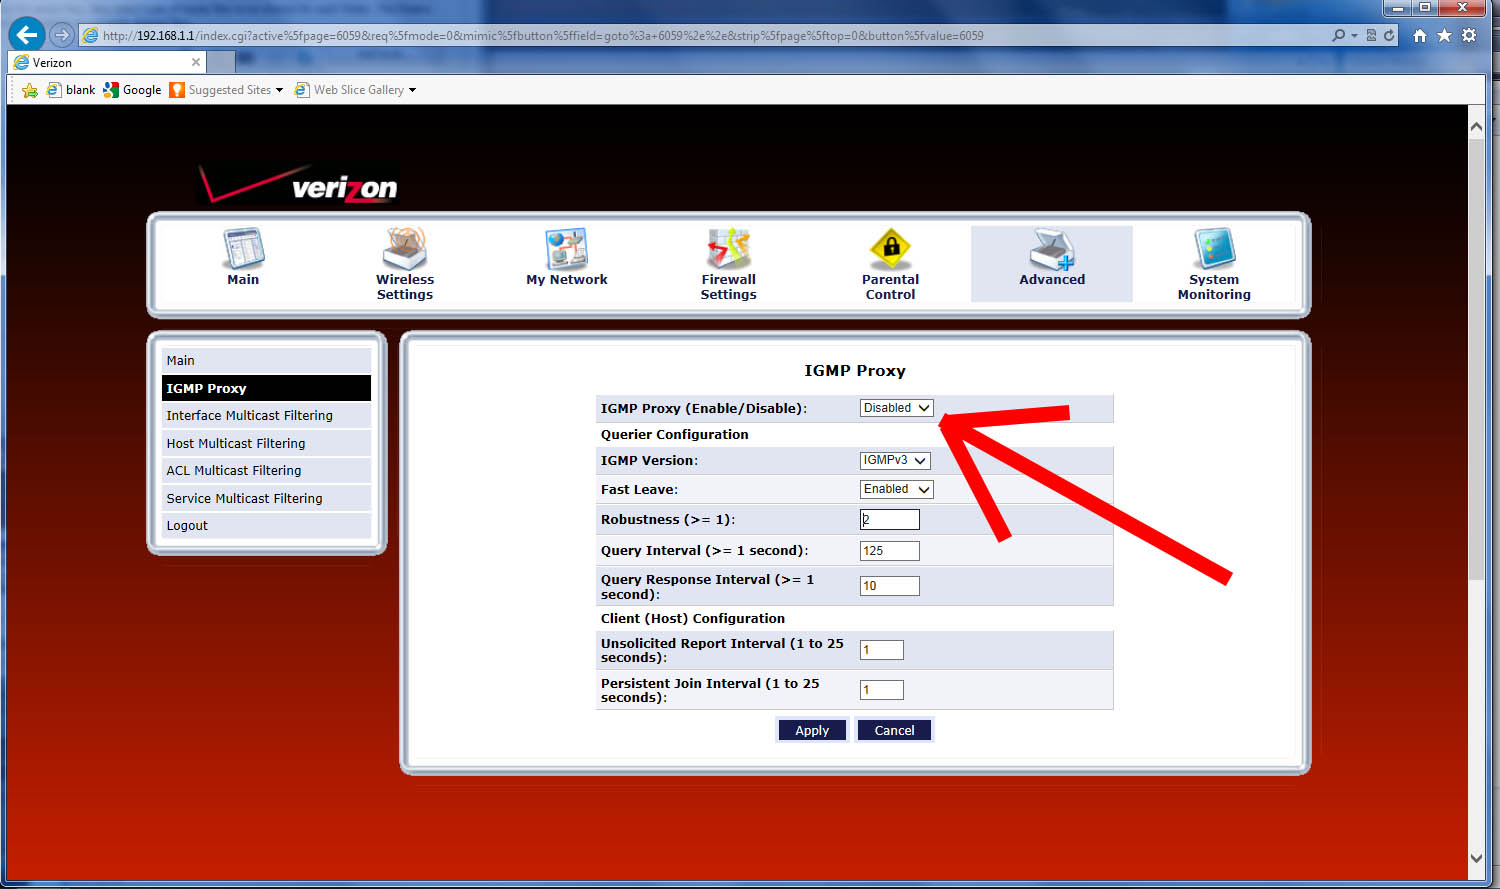Click browser home icon
This screenshot has height=889, width=1500.
pos(1419,35)
